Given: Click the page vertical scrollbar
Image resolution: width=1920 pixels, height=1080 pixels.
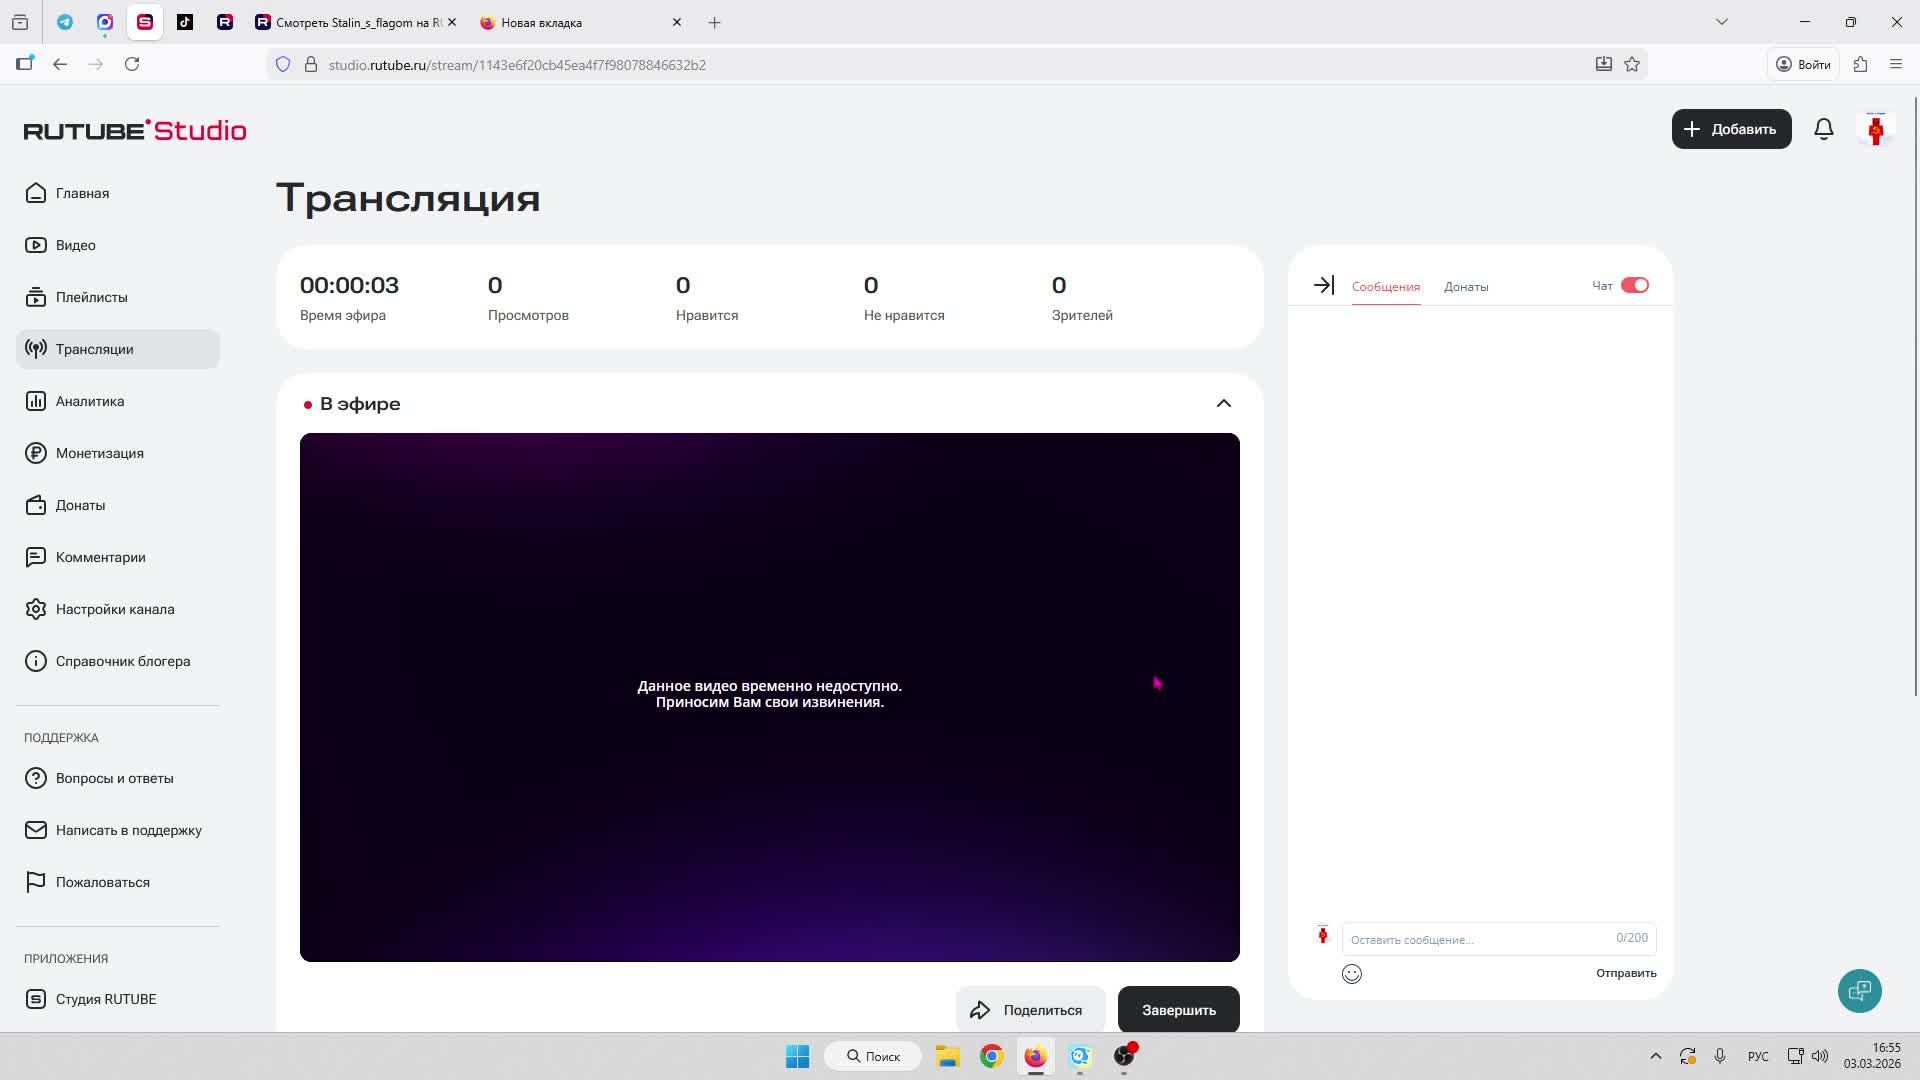Looking at the screenshot, I should [x=1915, y=400].
